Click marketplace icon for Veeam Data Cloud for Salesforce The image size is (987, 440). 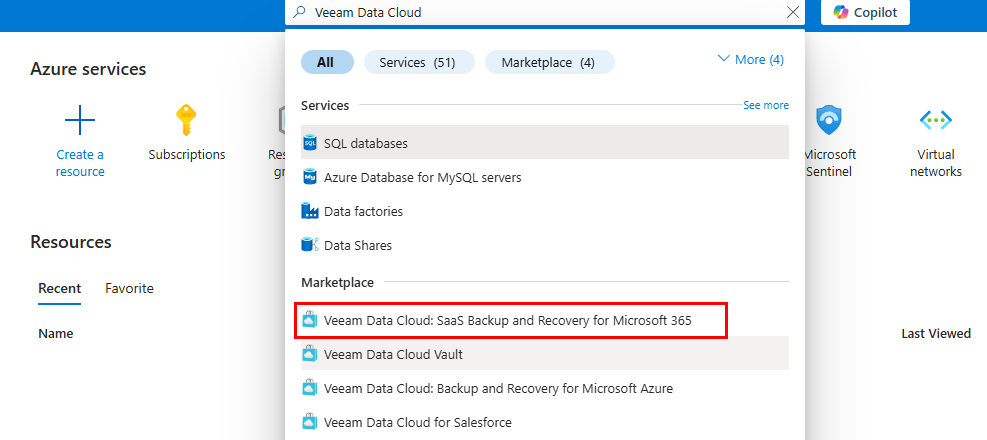click(x=309, y=422)
